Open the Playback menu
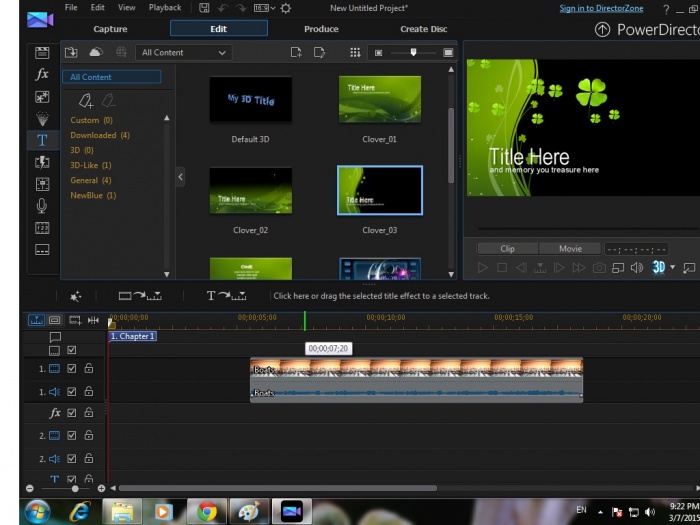 (x=165, y=8)
